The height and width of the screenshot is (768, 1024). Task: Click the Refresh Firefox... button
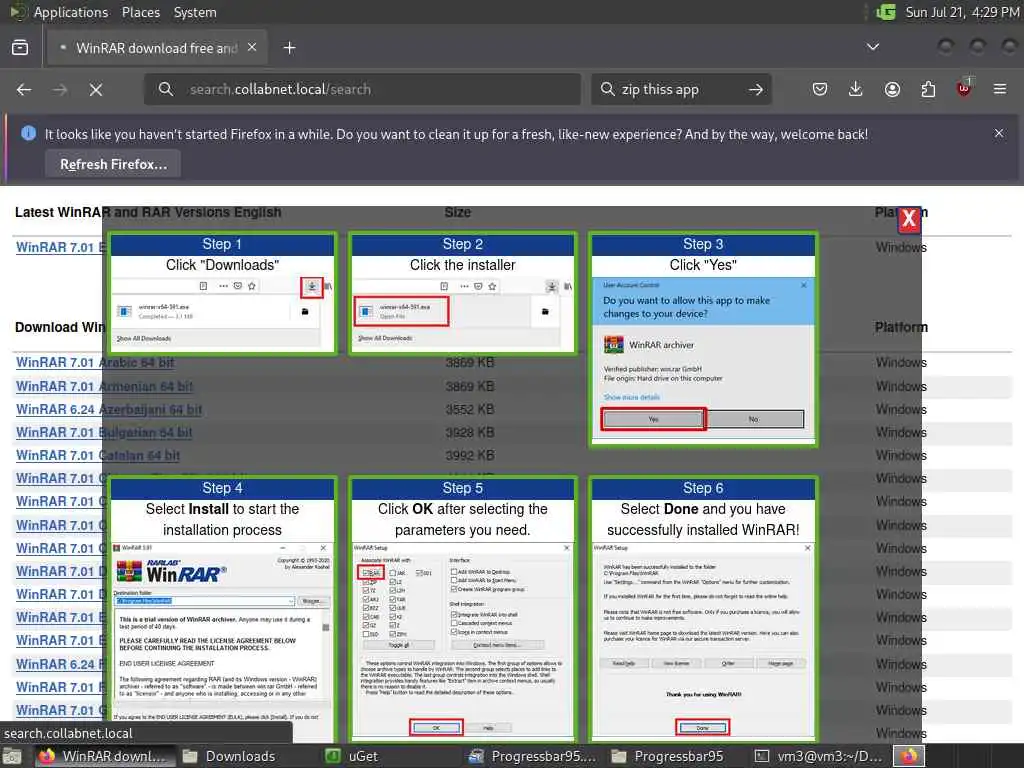pos(113,164)
